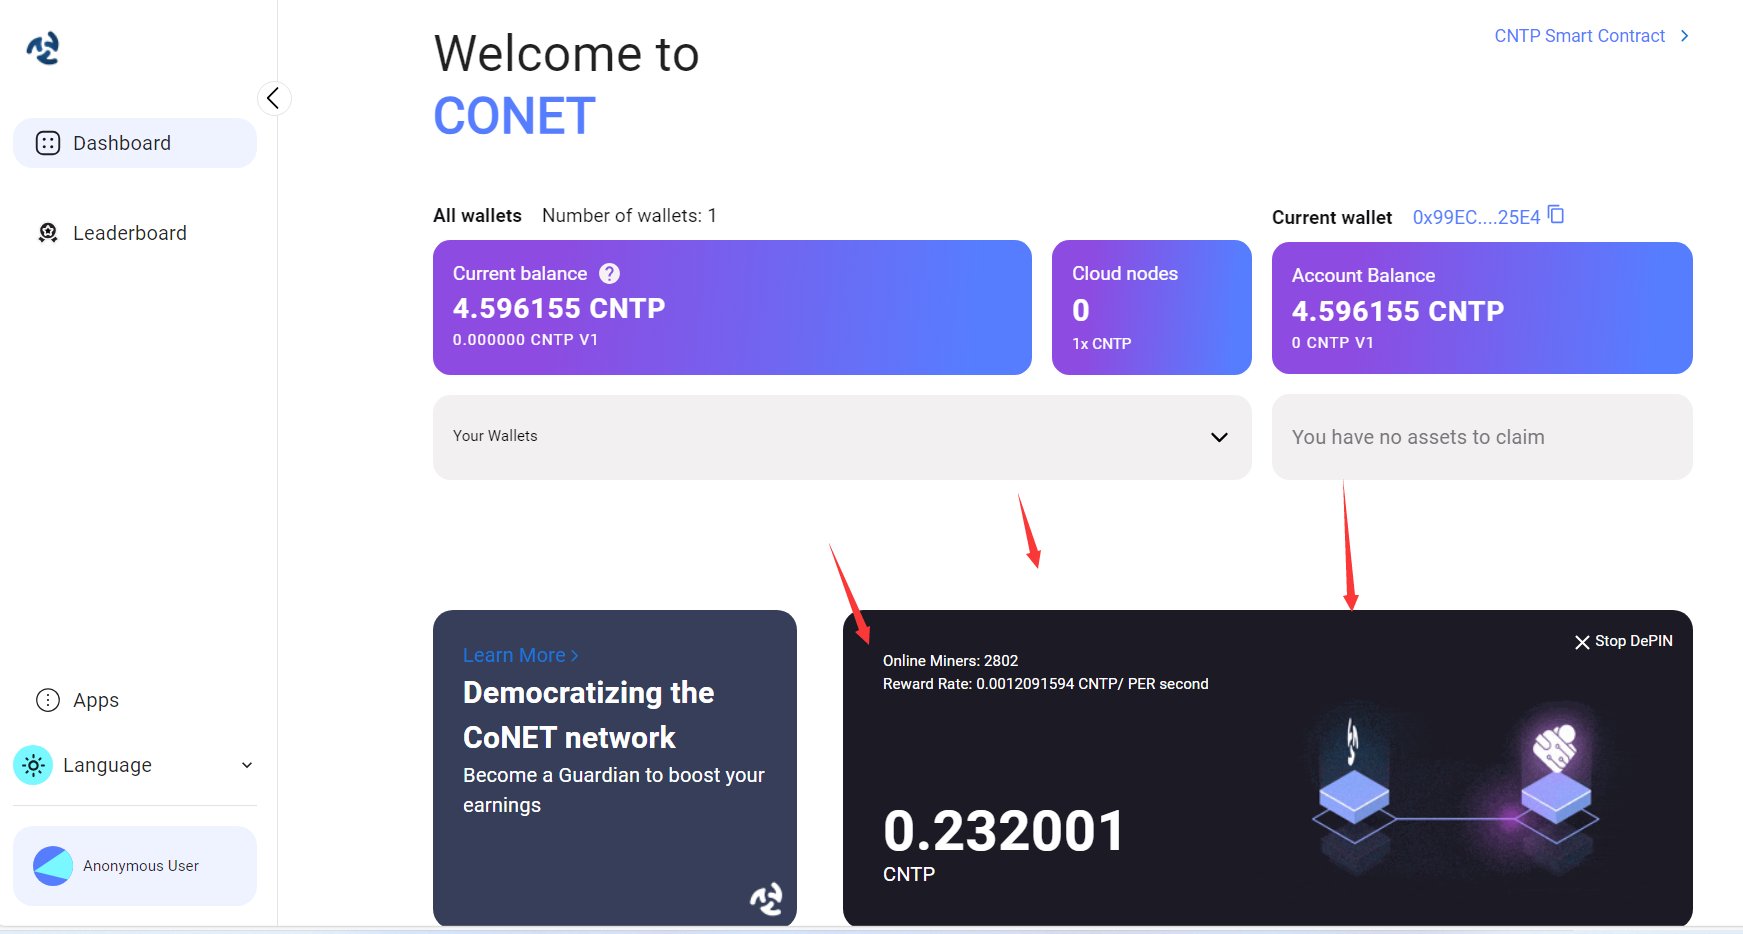
Task: Copy the current wallet address icon
Action: point(1556,215)
